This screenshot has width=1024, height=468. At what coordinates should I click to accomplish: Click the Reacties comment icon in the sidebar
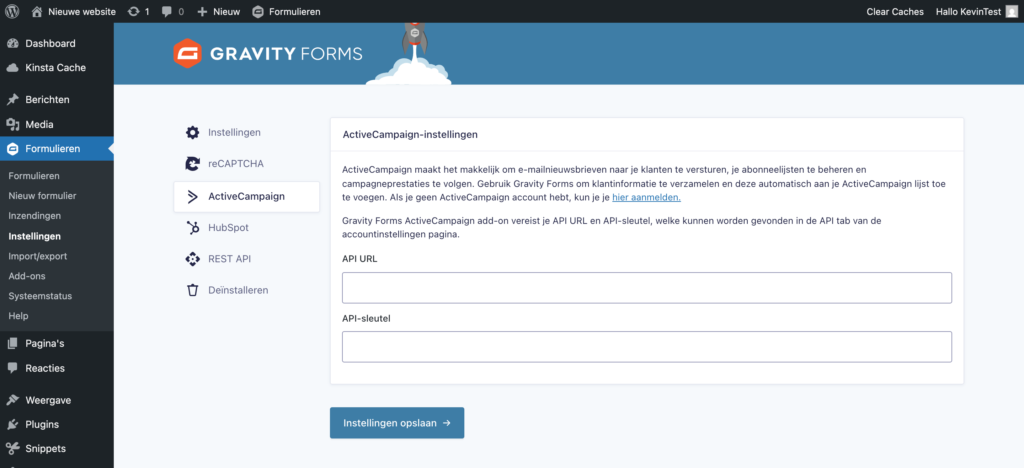[12, 368]
